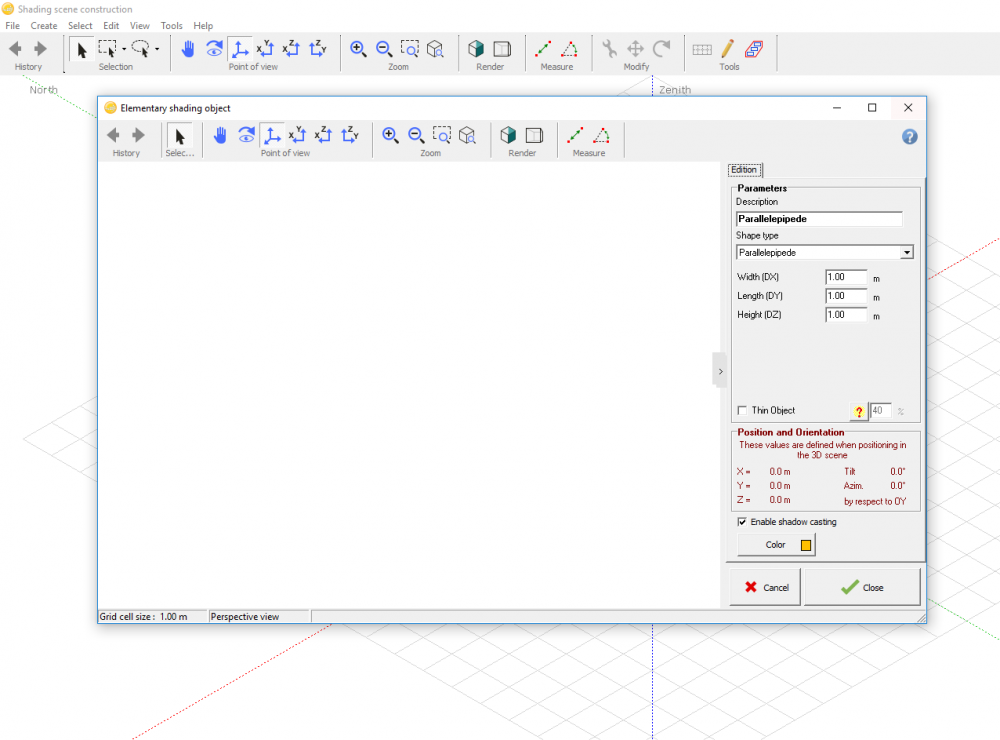Open the Create menu
1000x740 pixels.
tap(44, 26)
